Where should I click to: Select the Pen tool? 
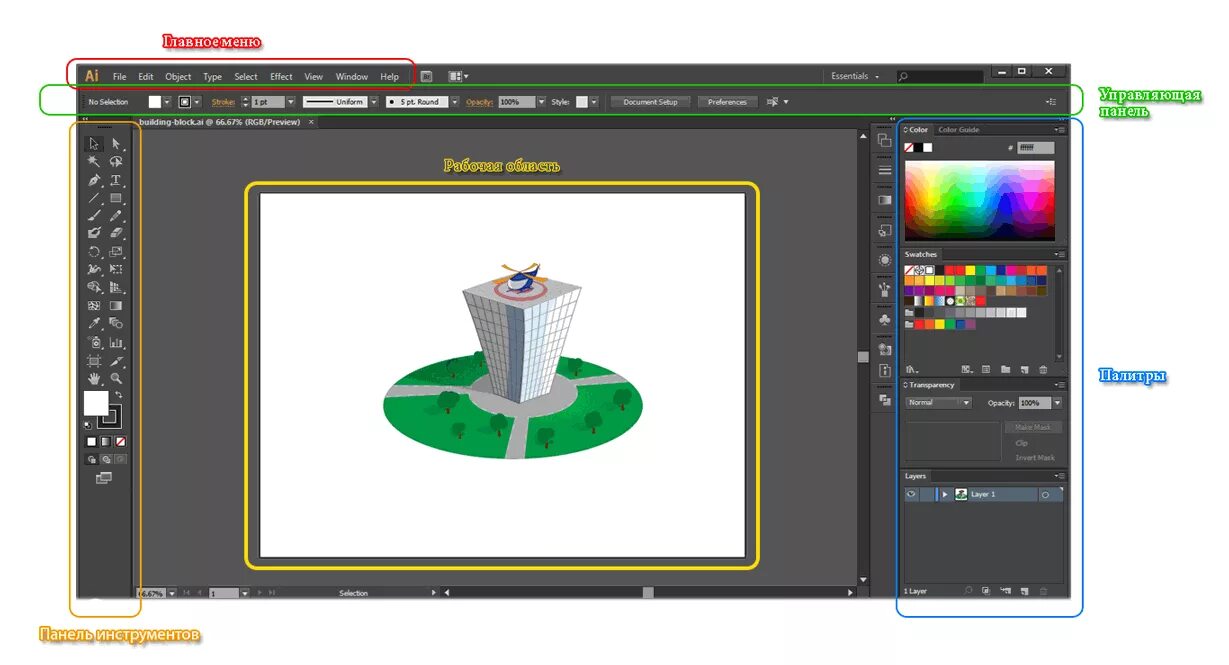click(94, 180)
